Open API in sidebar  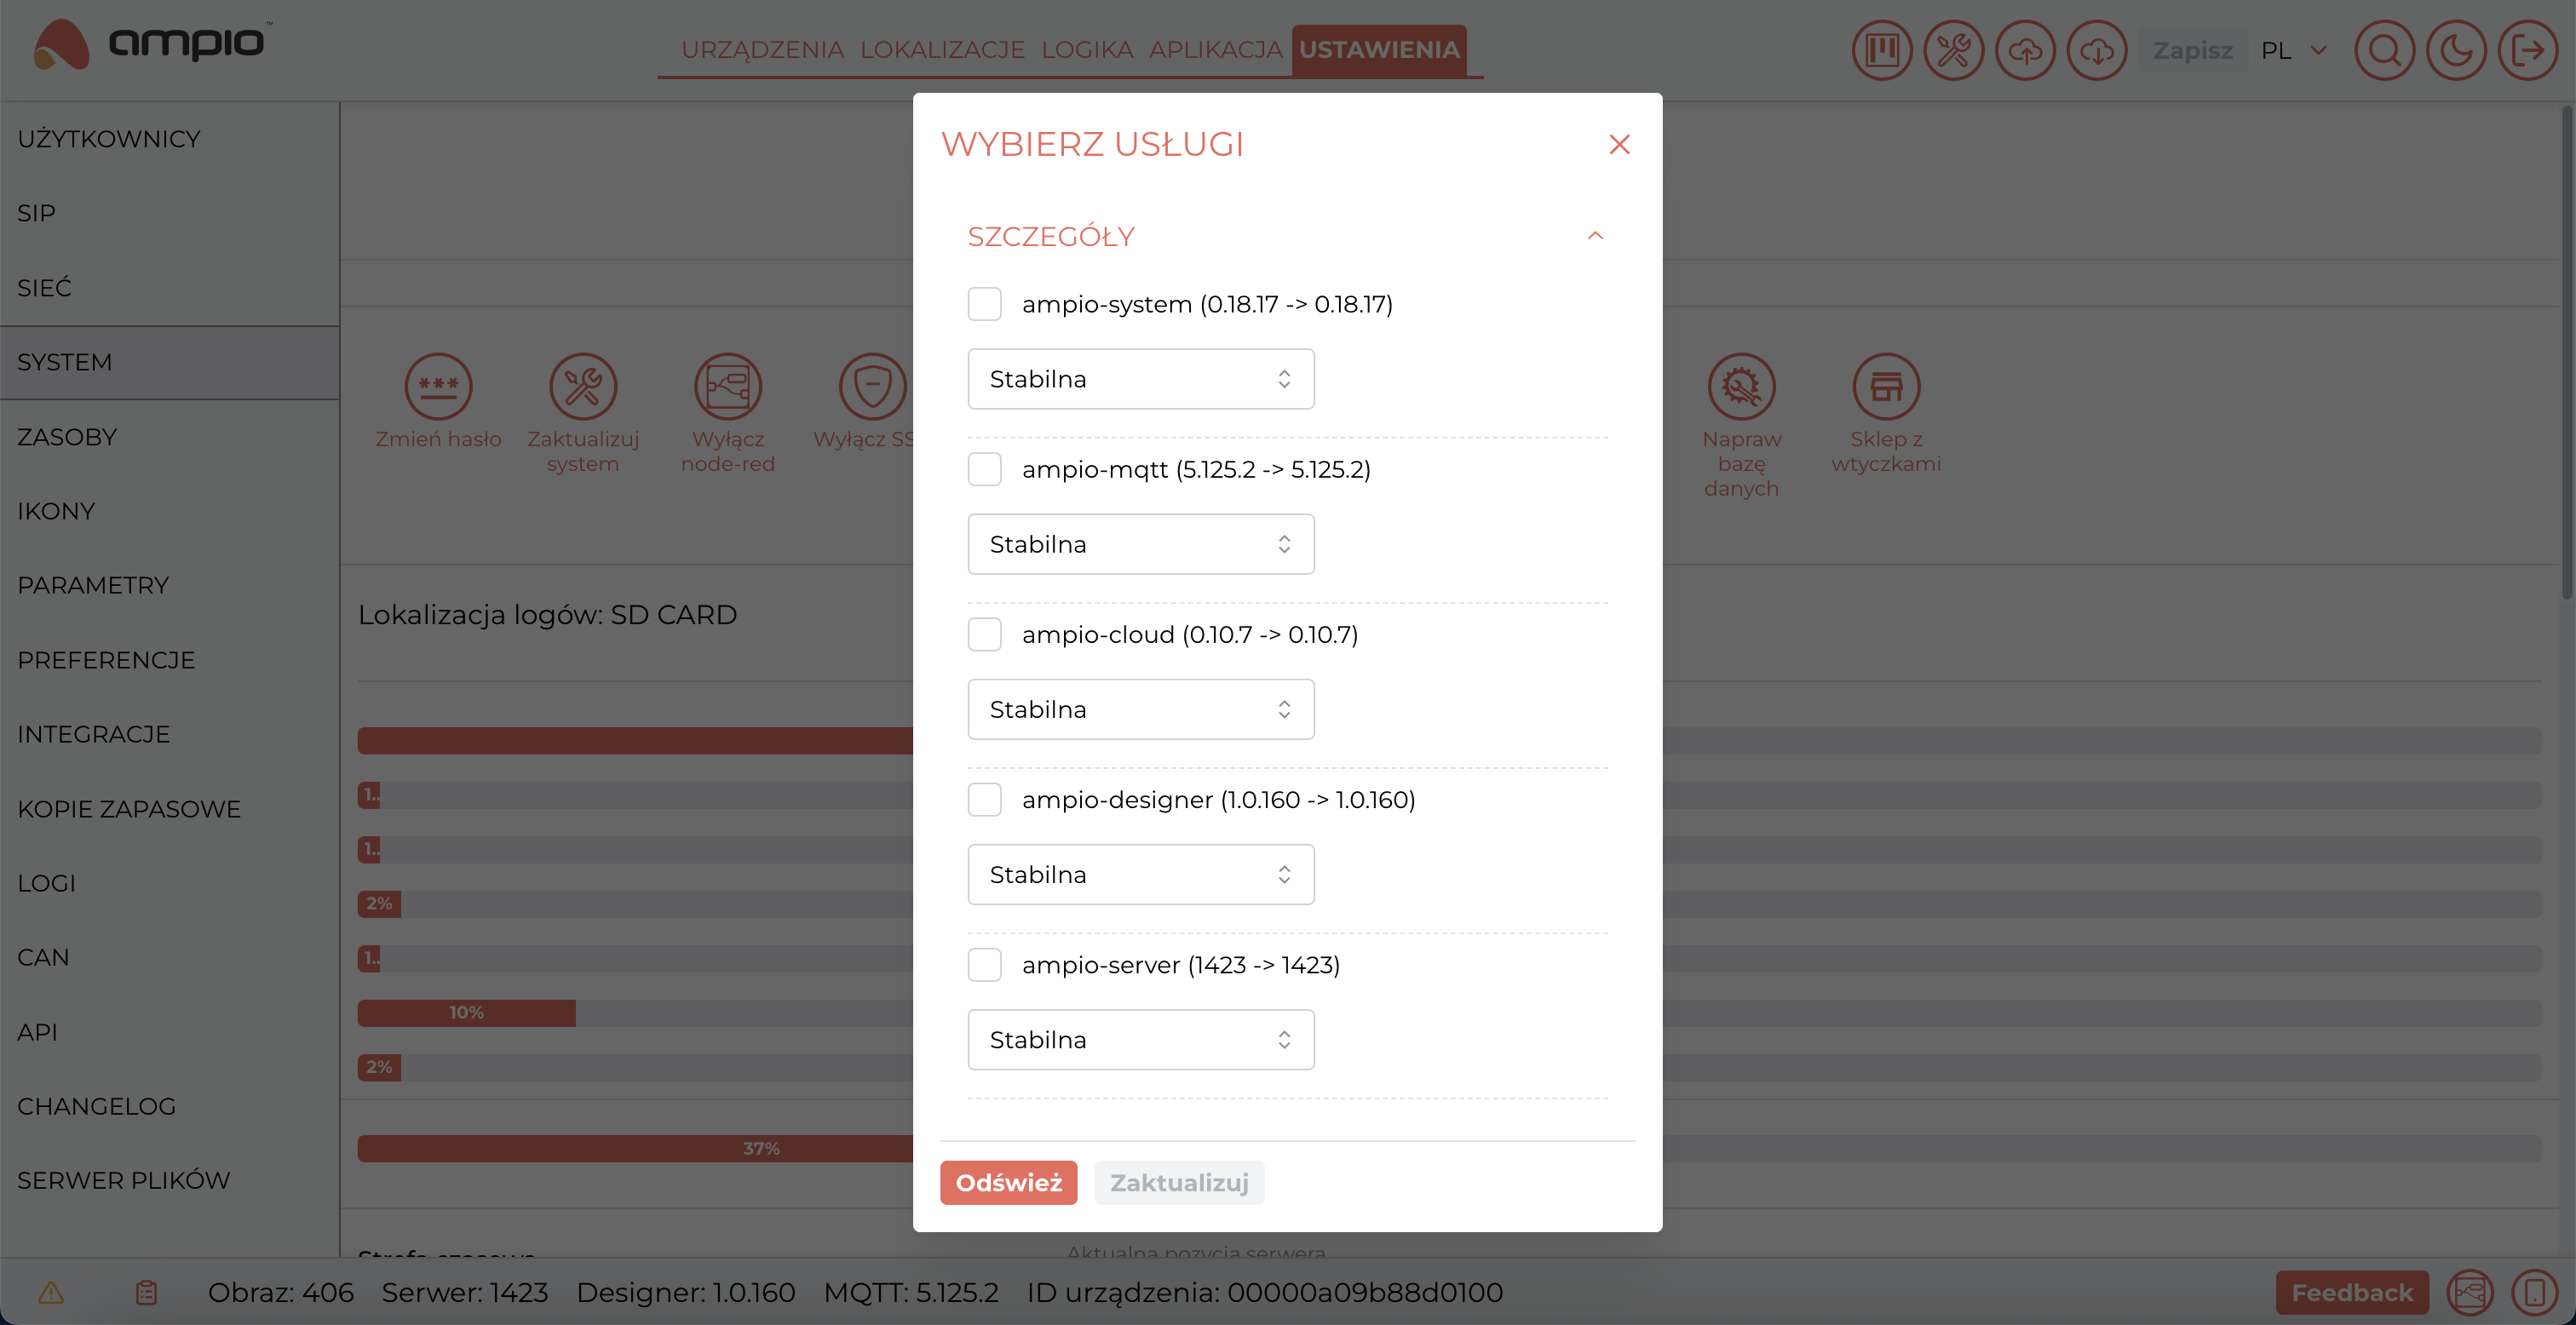tap(170, 1032)
